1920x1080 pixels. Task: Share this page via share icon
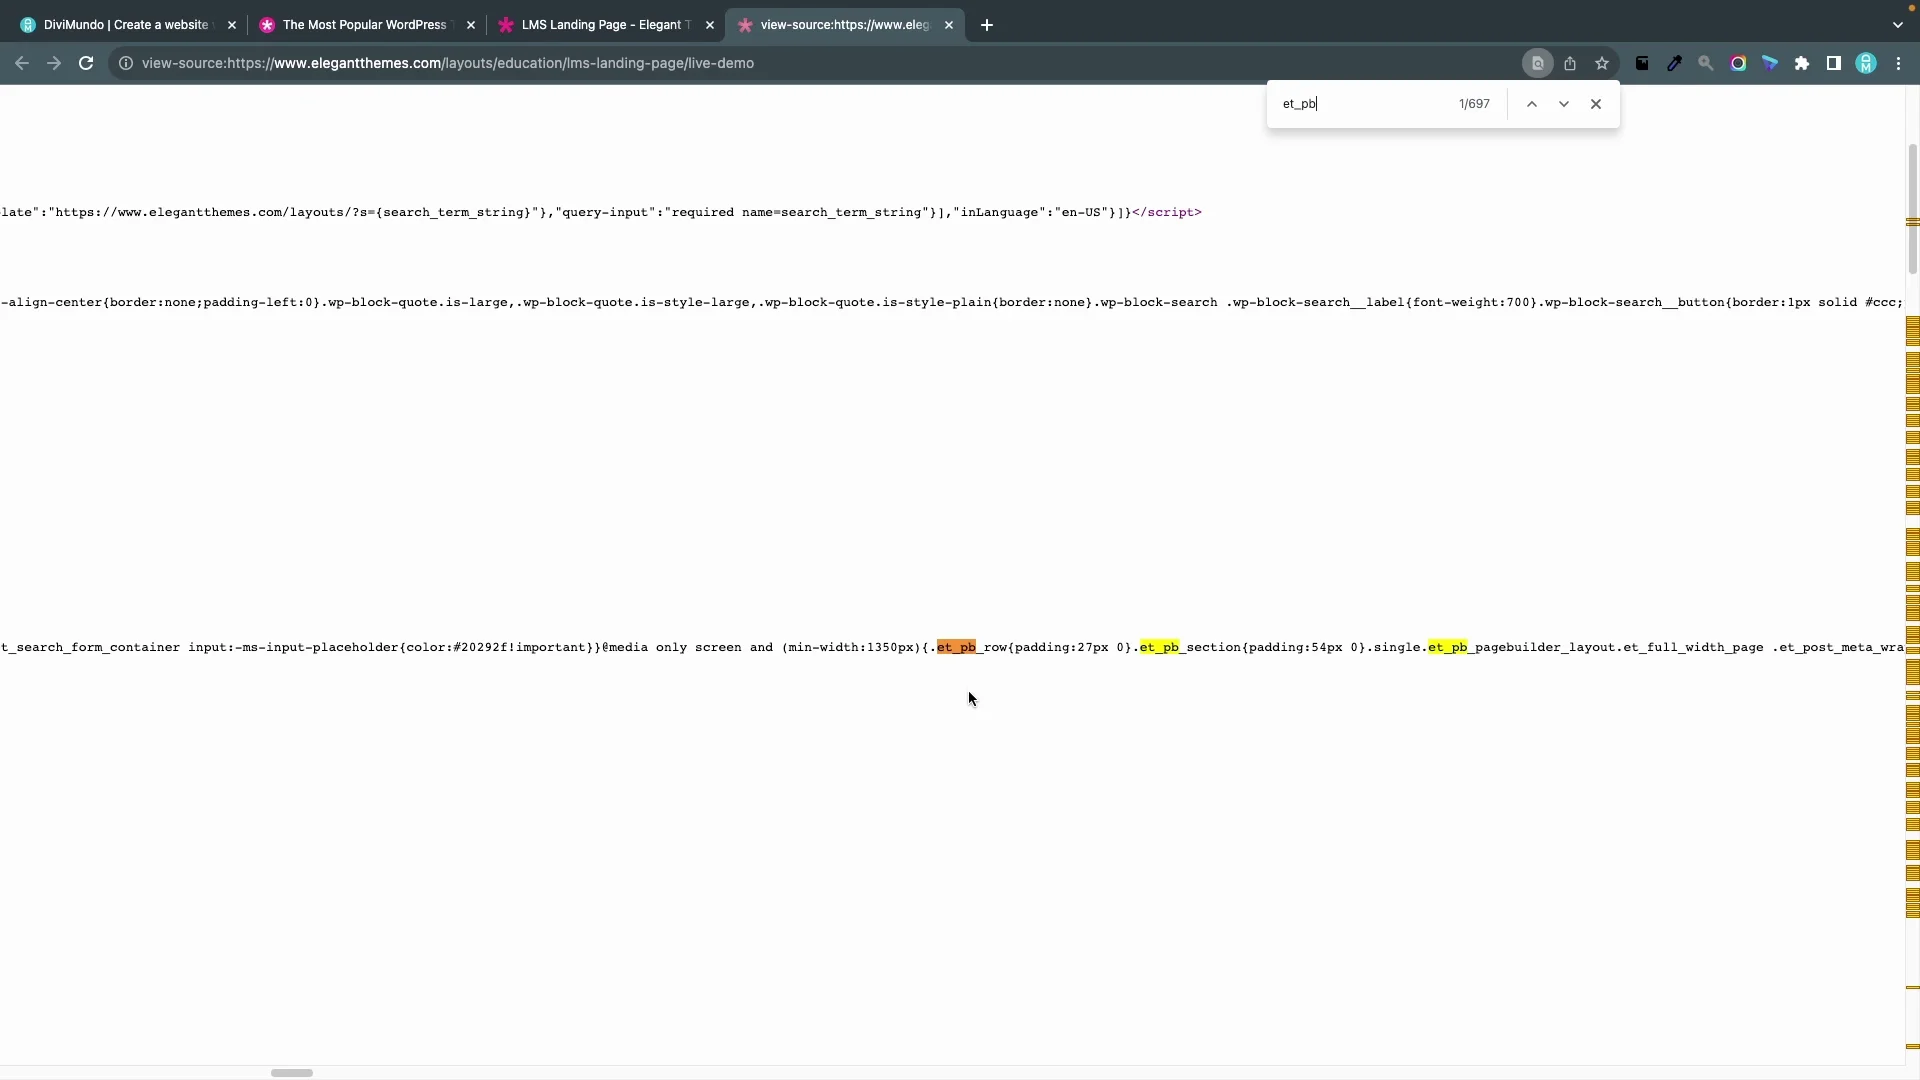[1570, 63]
